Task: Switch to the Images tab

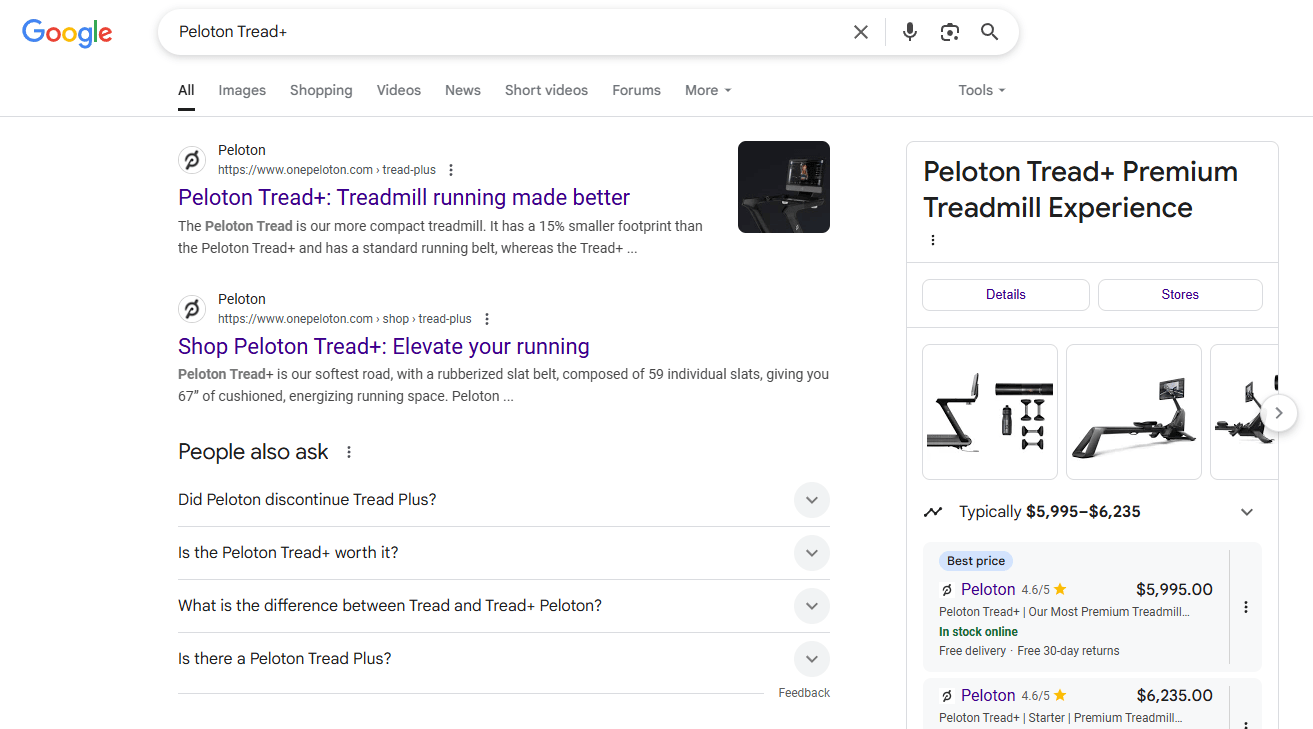Action: (x=242, y=90)
